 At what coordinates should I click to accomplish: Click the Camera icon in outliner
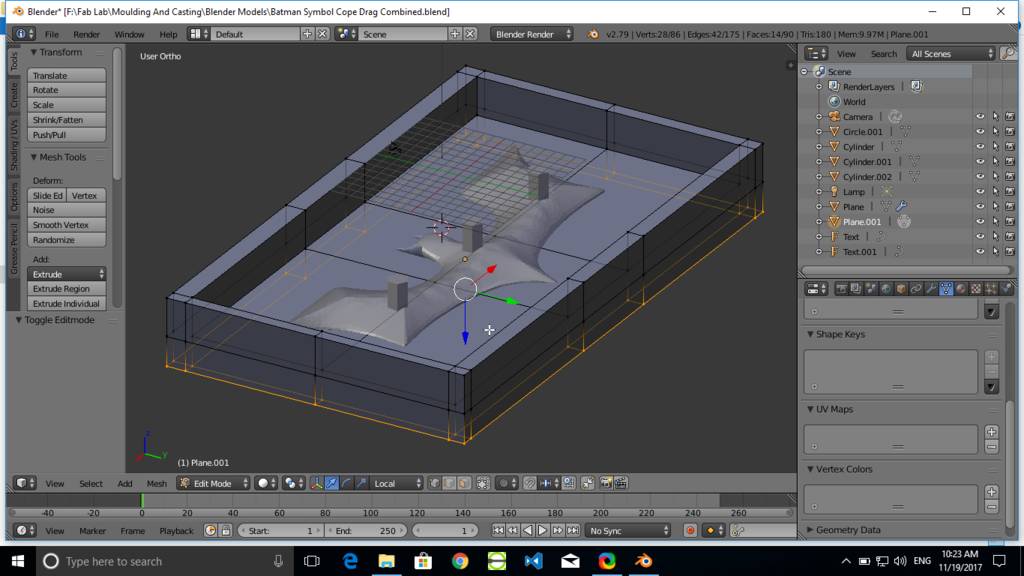[x=834, y=117]
